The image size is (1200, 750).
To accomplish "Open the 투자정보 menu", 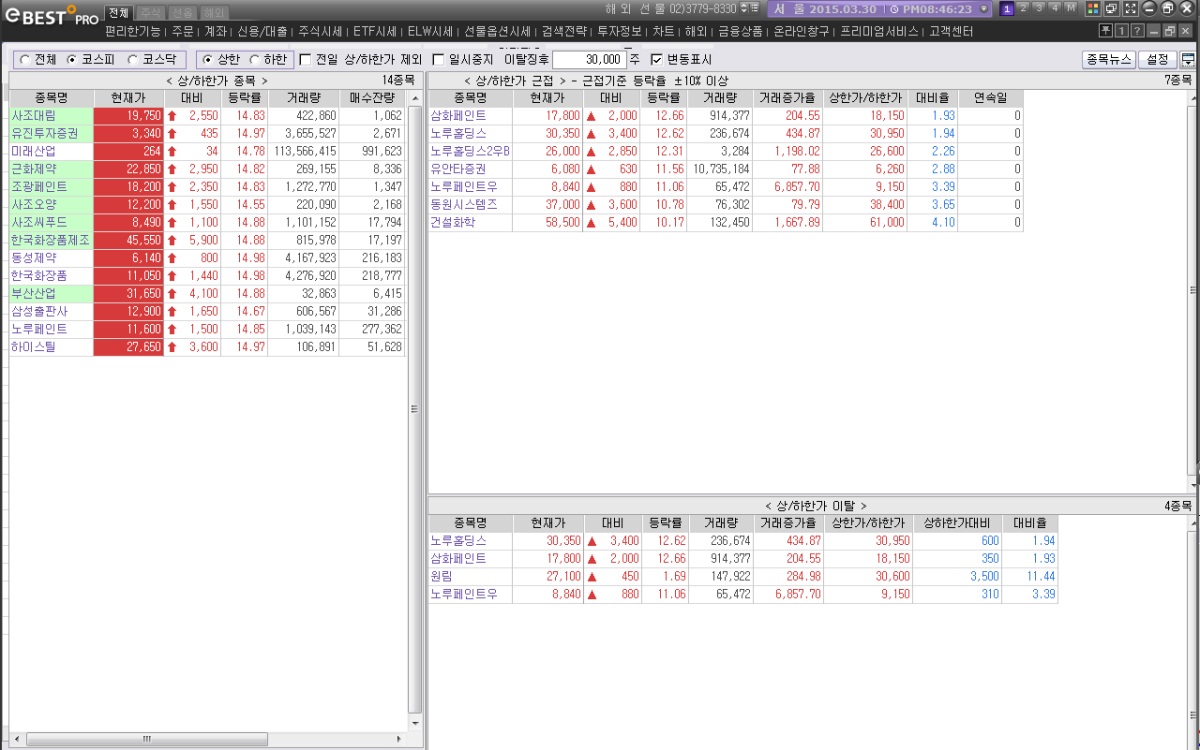I will [618, 31].
